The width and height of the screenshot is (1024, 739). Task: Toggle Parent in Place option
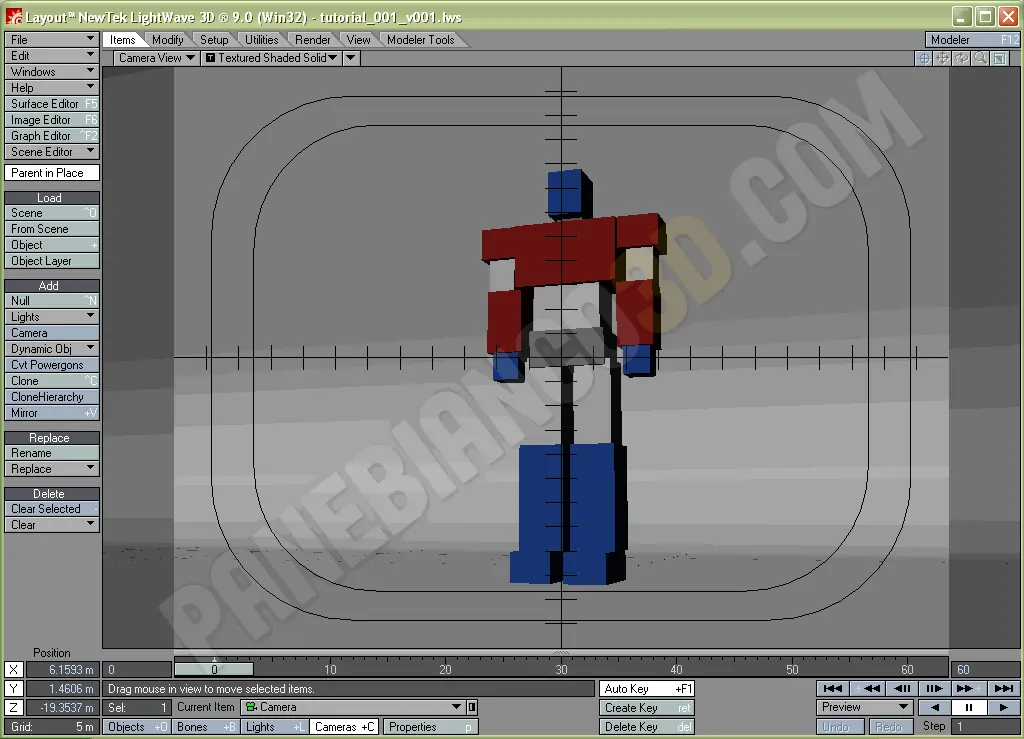pos(52,173)
